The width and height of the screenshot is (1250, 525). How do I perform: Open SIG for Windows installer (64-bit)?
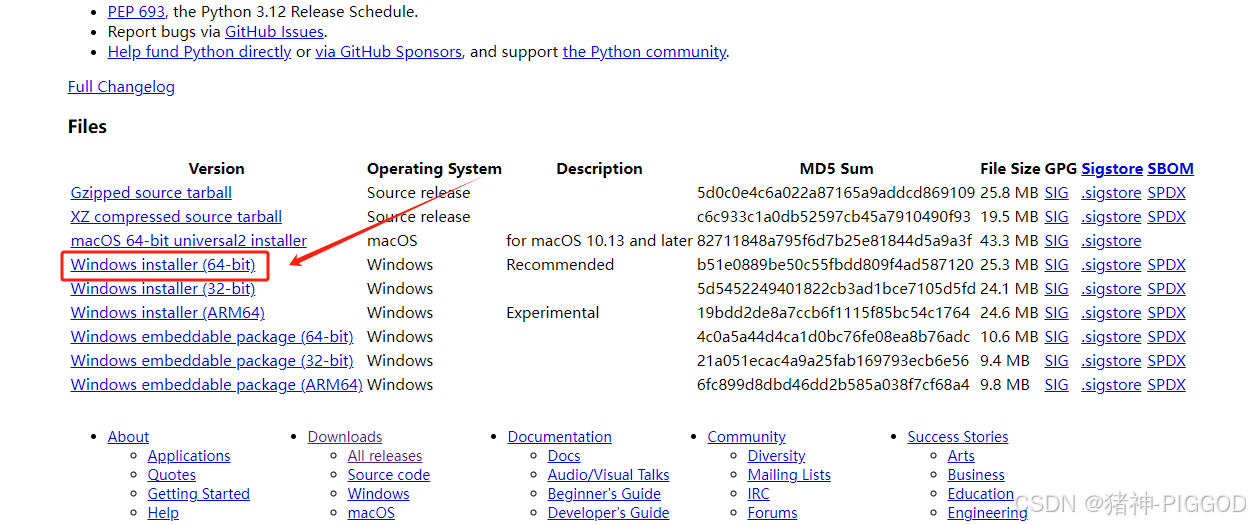point(1056,265)
